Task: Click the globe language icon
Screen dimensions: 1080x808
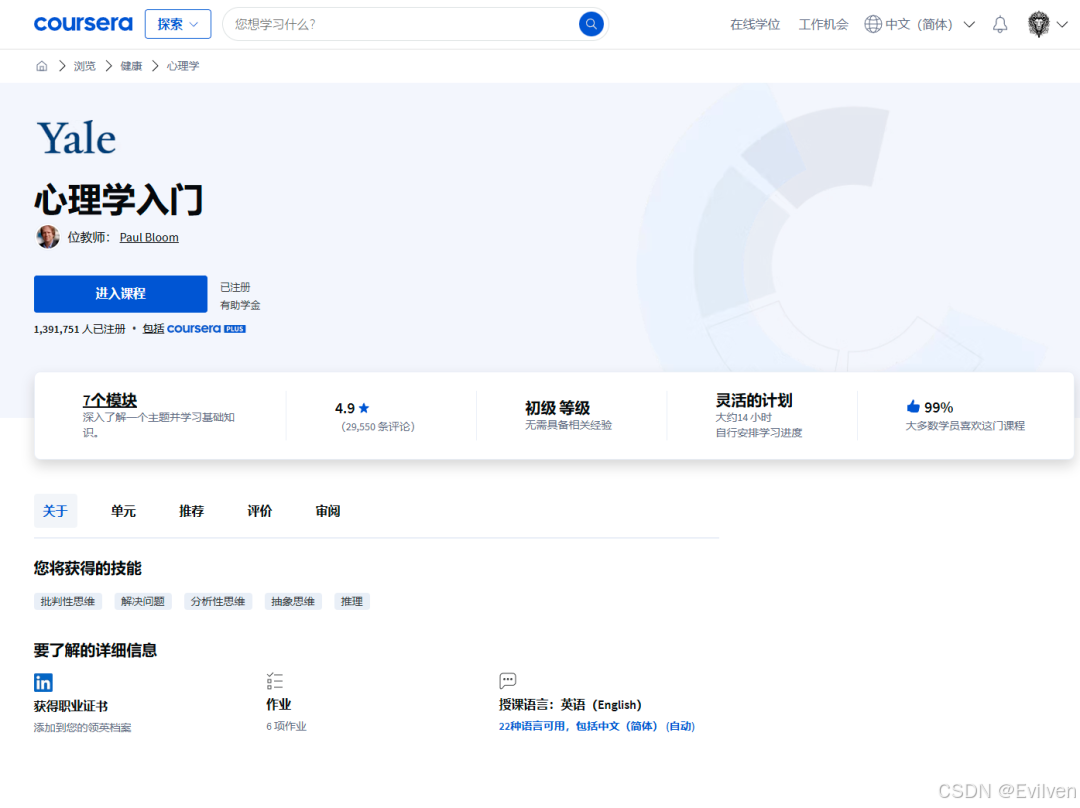Action: (x=873, y=24)
